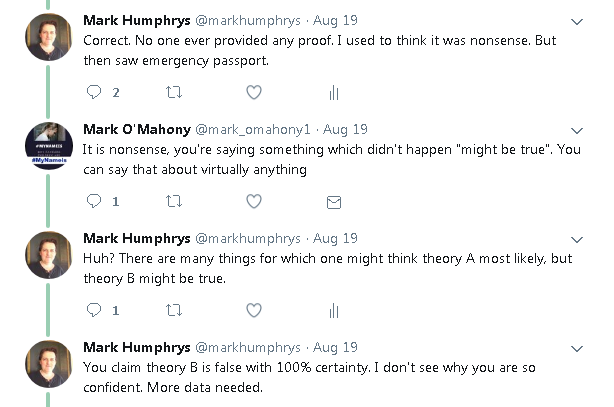Like the "Huh? There are many things" tweet
614x407 pixels.
click(254, 310)
